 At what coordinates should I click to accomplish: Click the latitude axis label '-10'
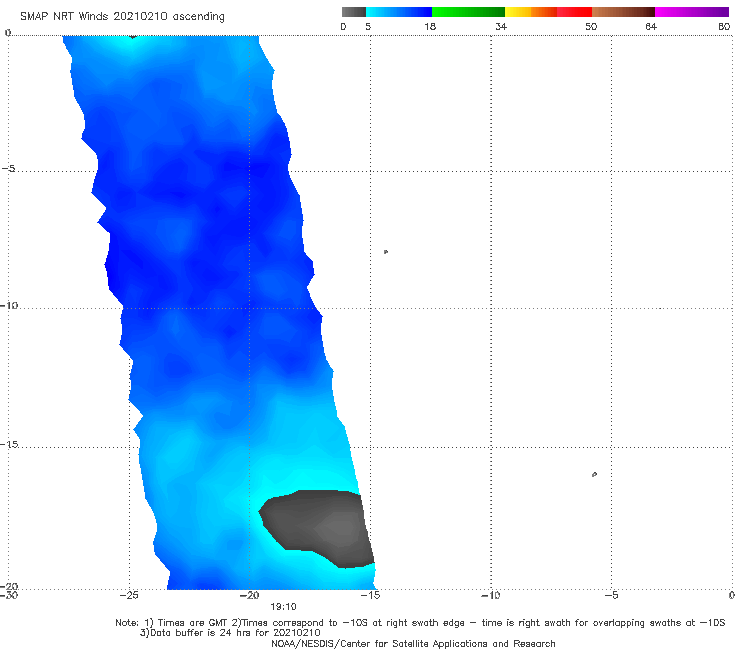click(x=9, y=305)
